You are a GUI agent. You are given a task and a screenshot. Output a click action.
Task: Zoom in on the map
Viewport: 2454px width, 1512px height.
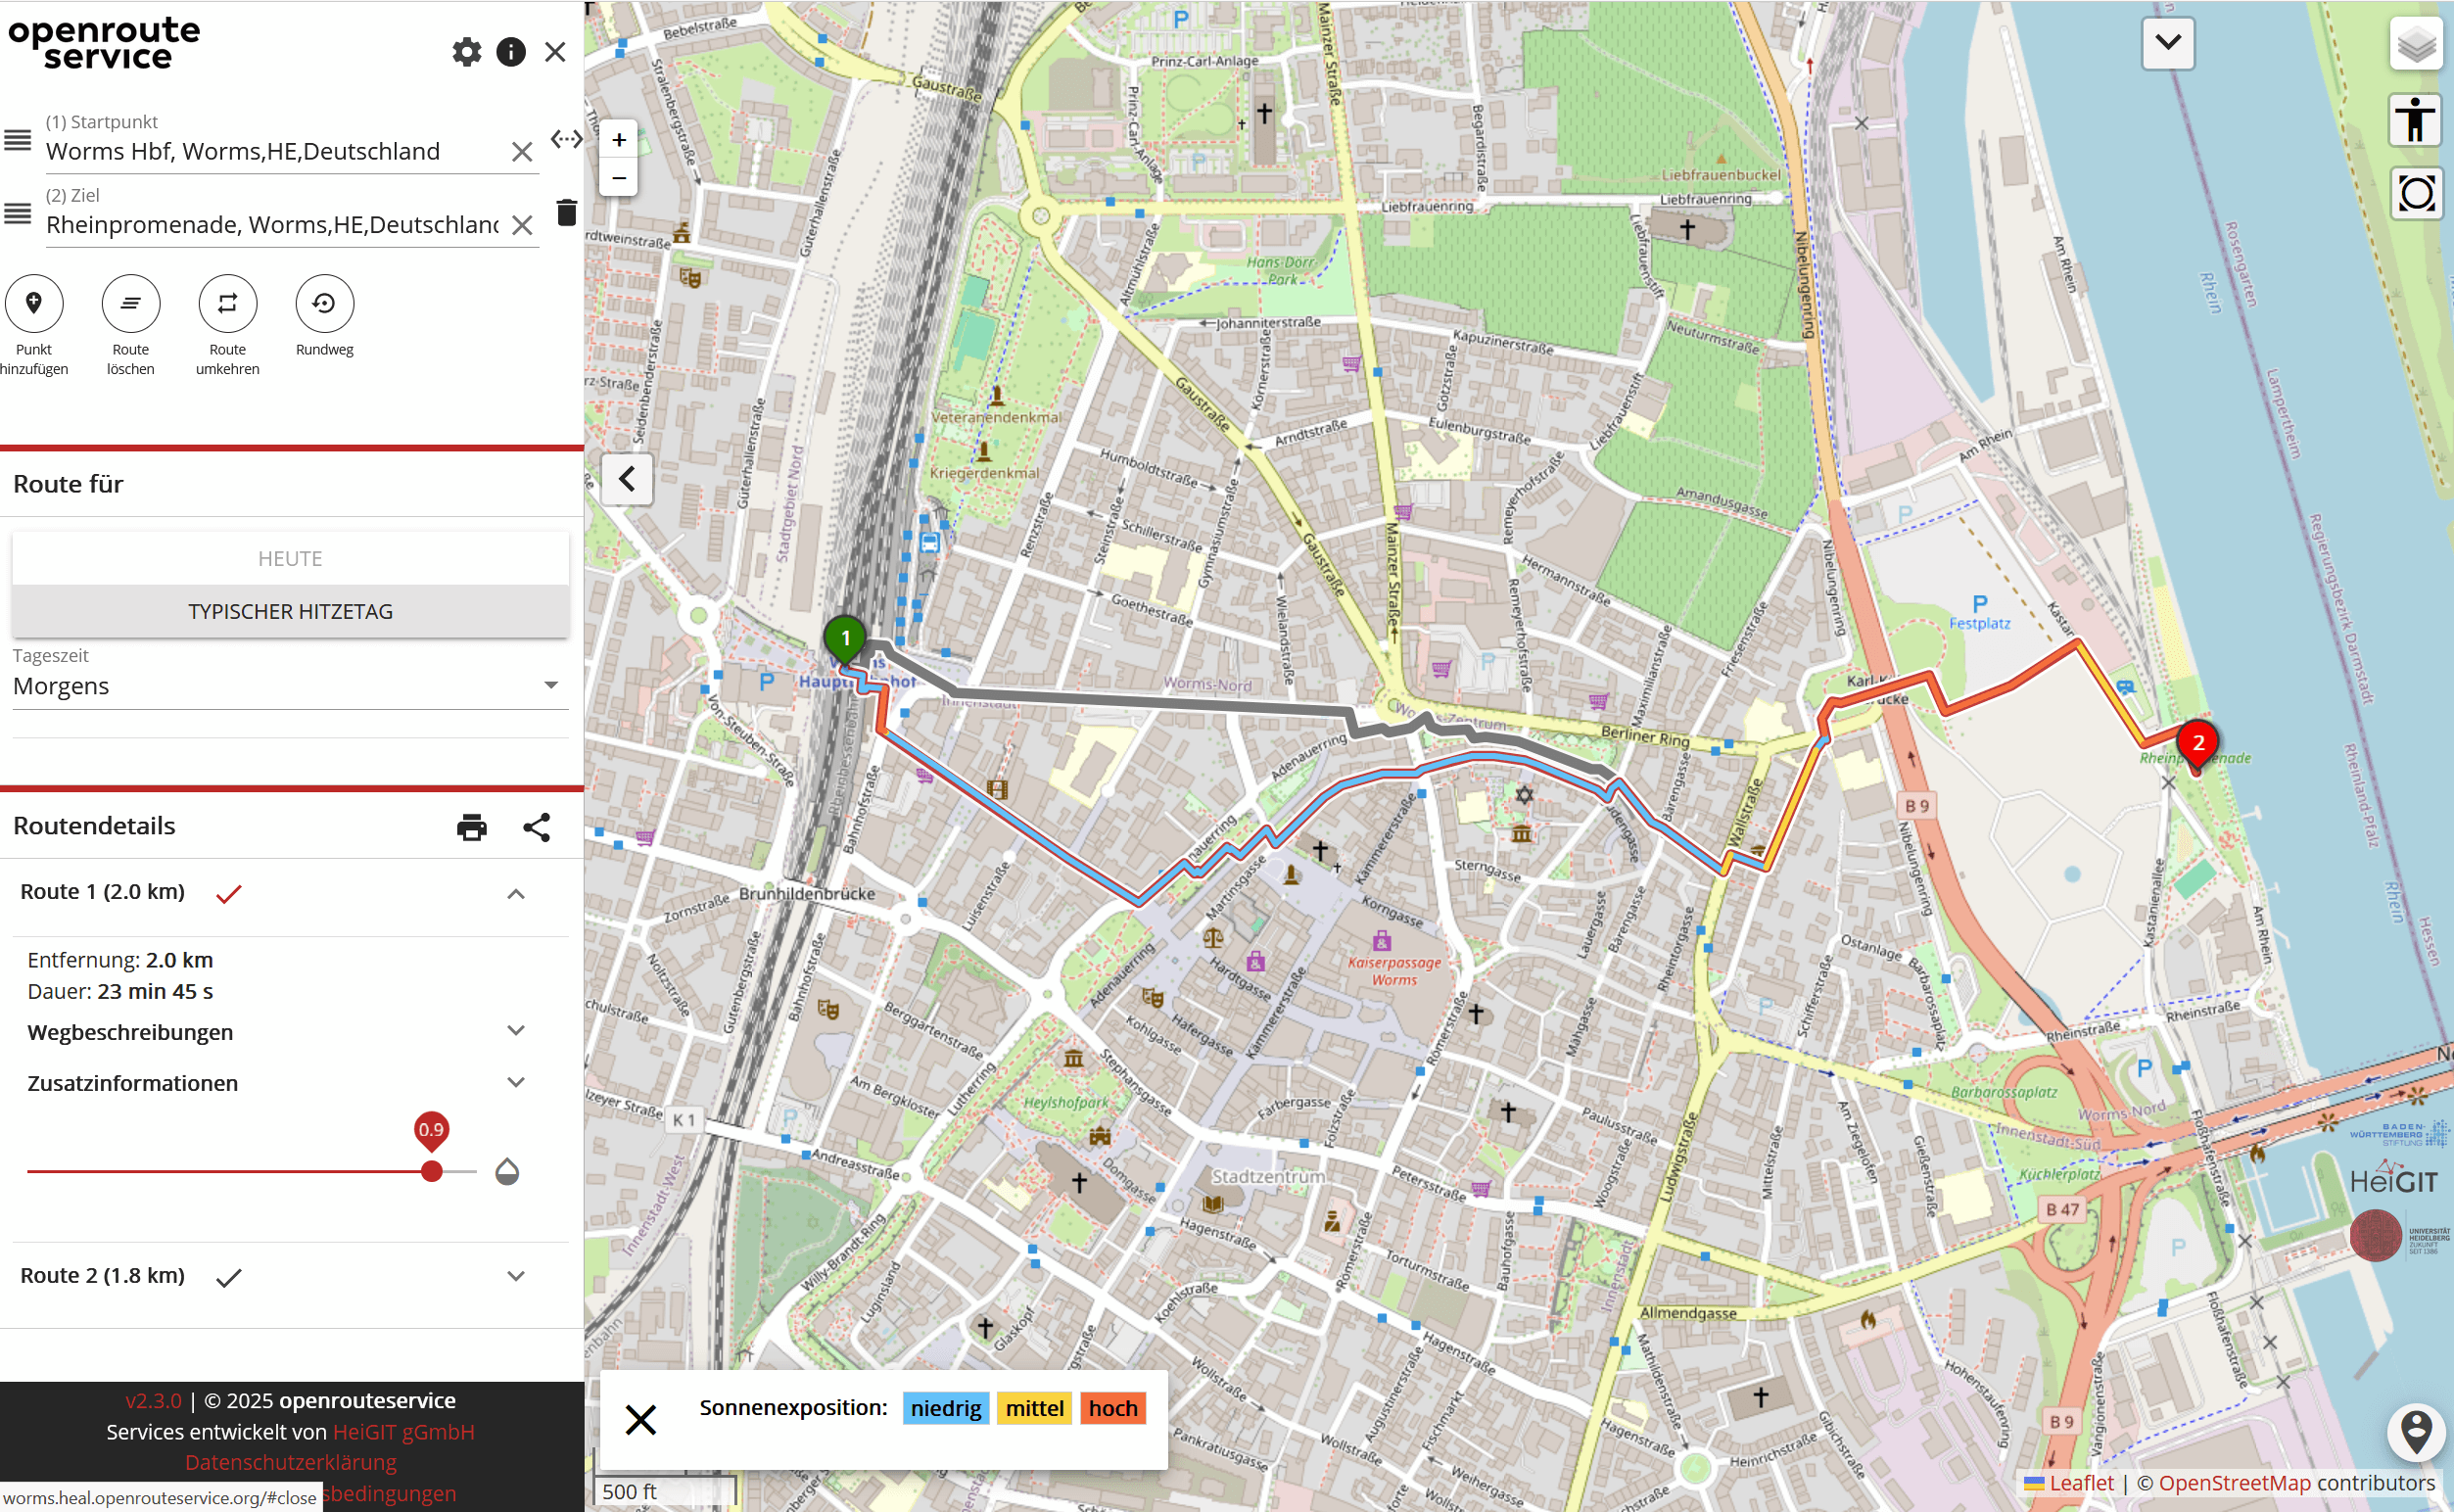pyautogui.click(x=619, y=140)
